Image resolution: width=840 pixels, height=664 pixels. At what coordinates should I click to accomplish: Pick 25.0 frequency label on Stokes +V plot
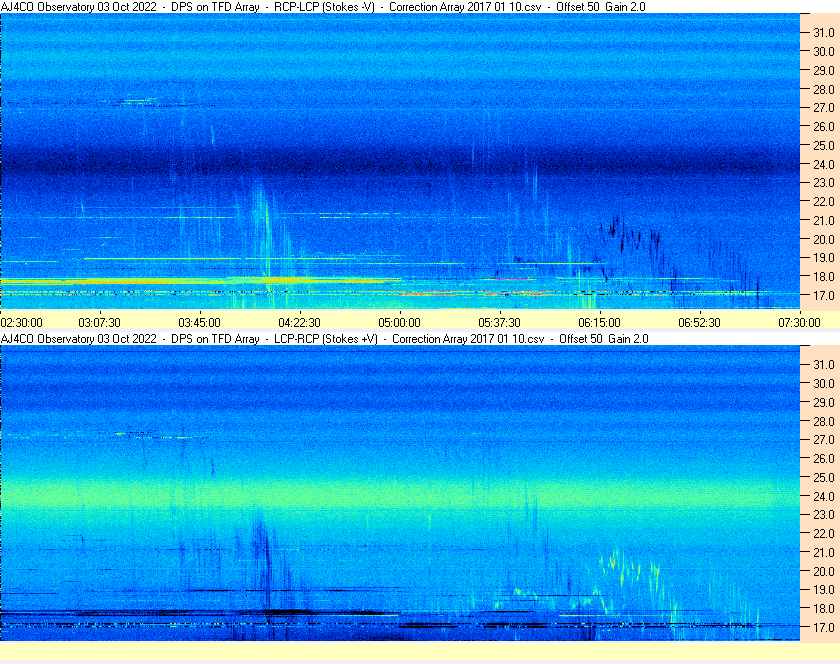coord(824,477)
